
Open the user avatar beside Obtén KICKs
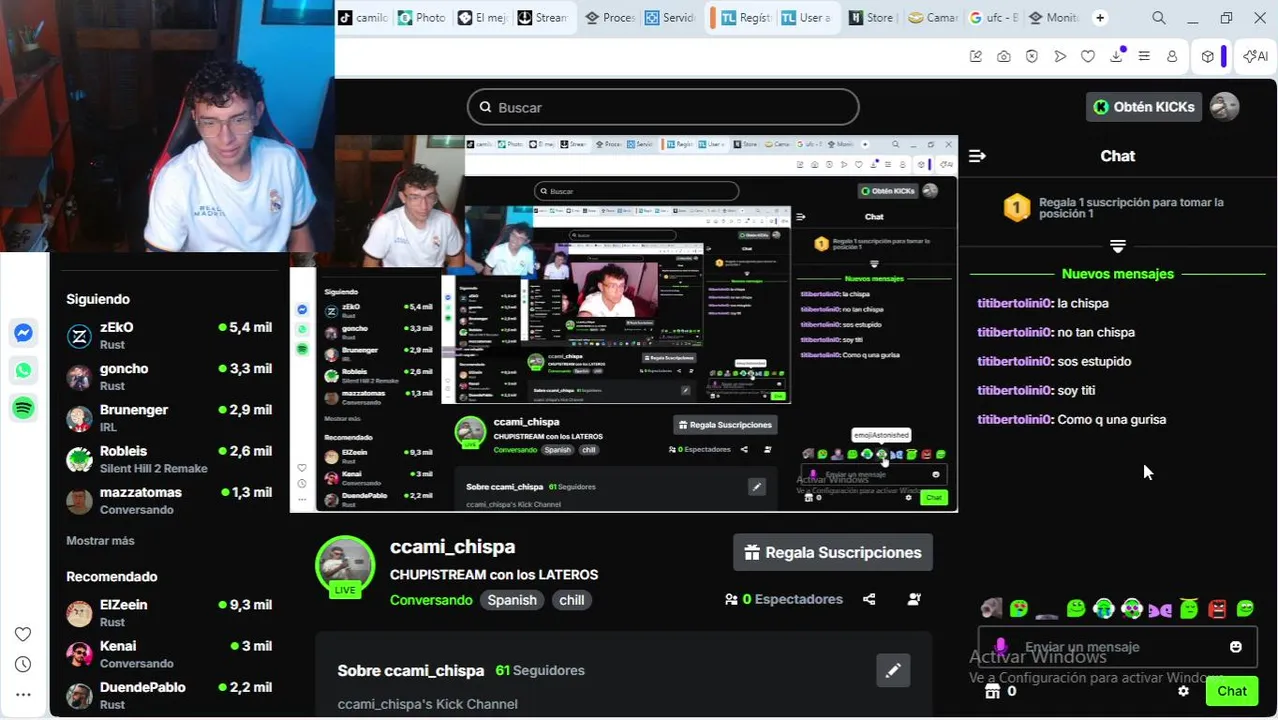coord(1225,107)
